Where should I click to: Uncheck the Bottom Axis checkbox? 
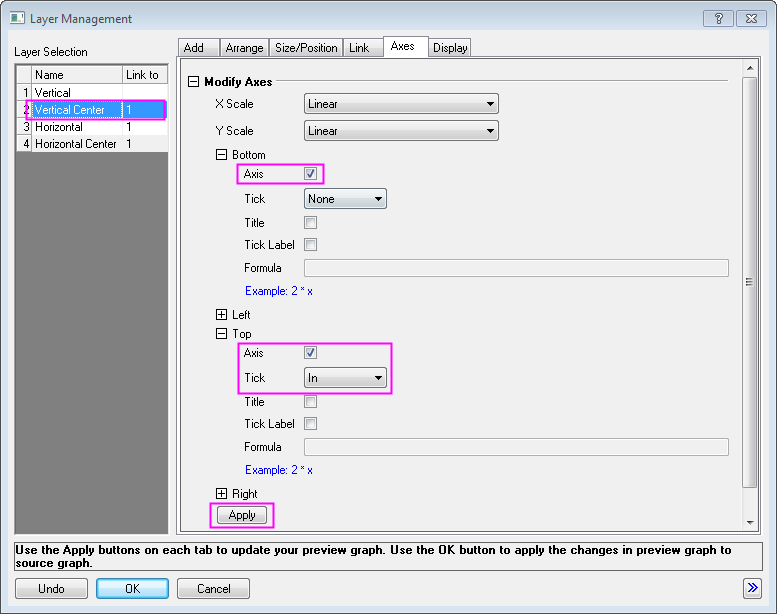point(311,174)
